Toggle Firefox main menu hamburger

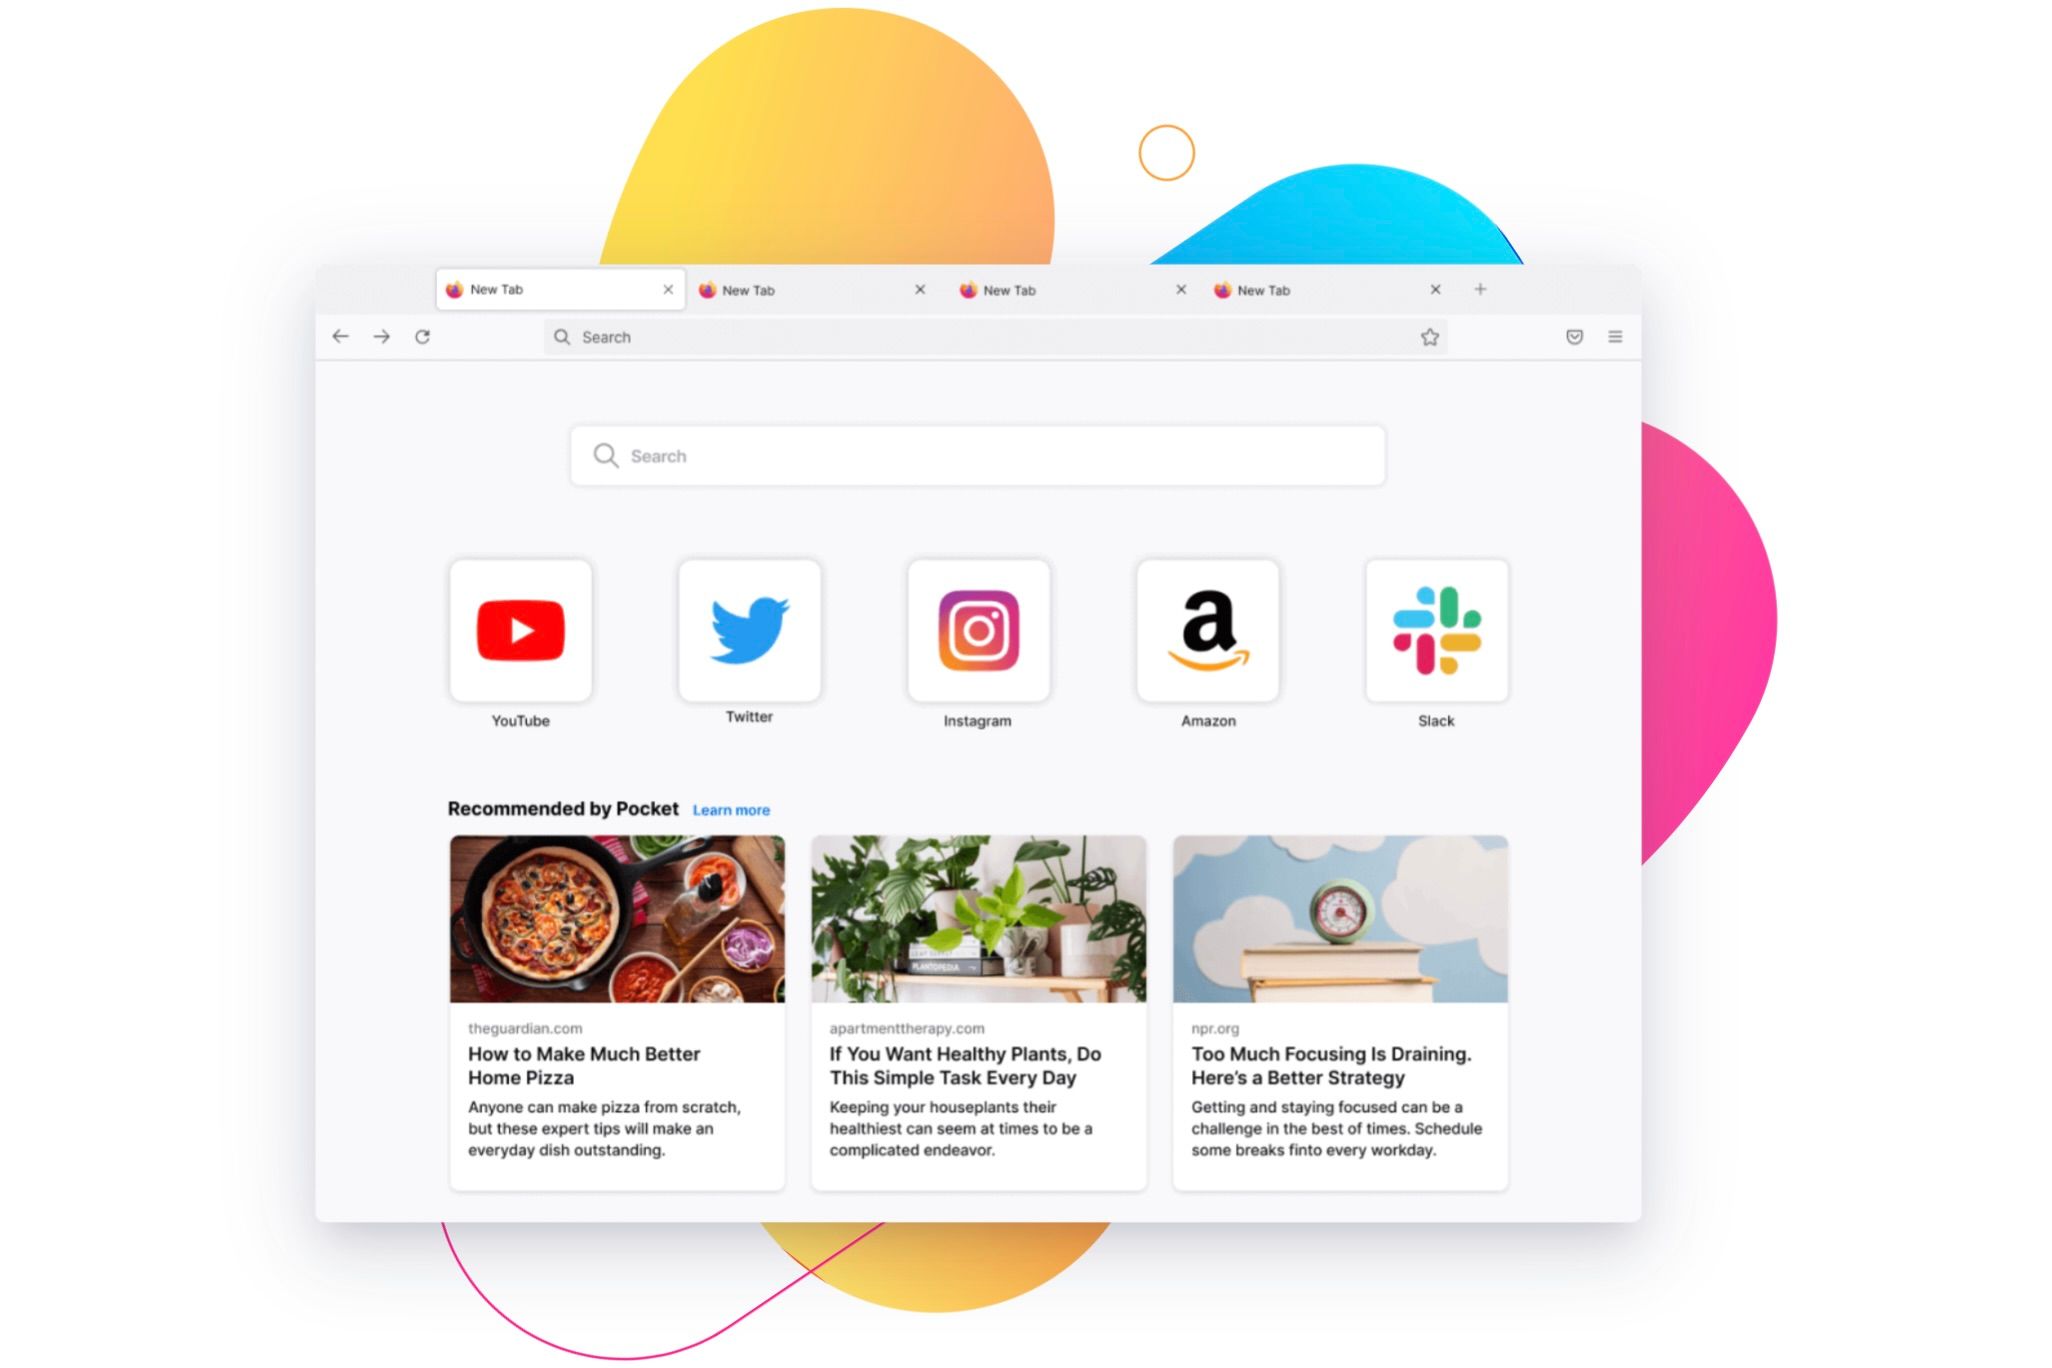(x=1615, y=336)
